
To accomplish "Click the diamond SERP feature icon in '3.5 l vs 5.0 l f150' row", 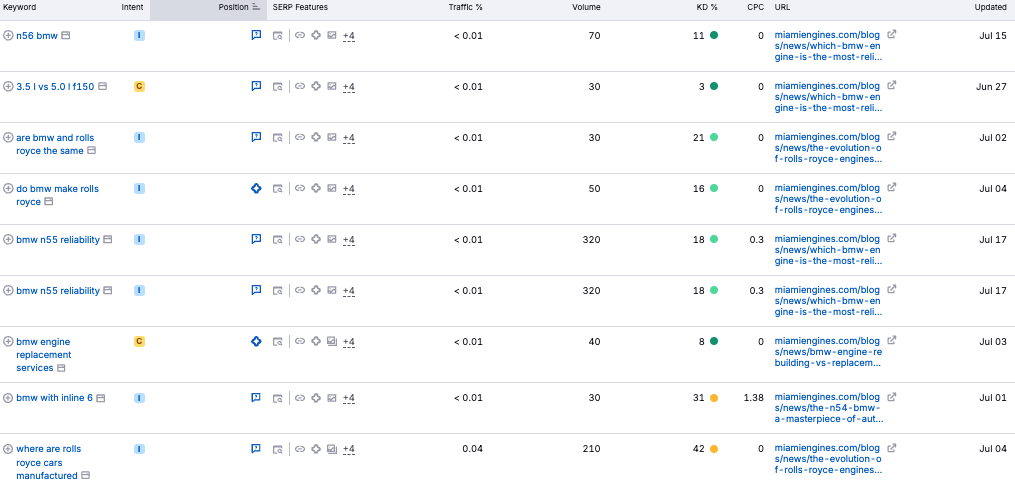I will pos(316,86).
